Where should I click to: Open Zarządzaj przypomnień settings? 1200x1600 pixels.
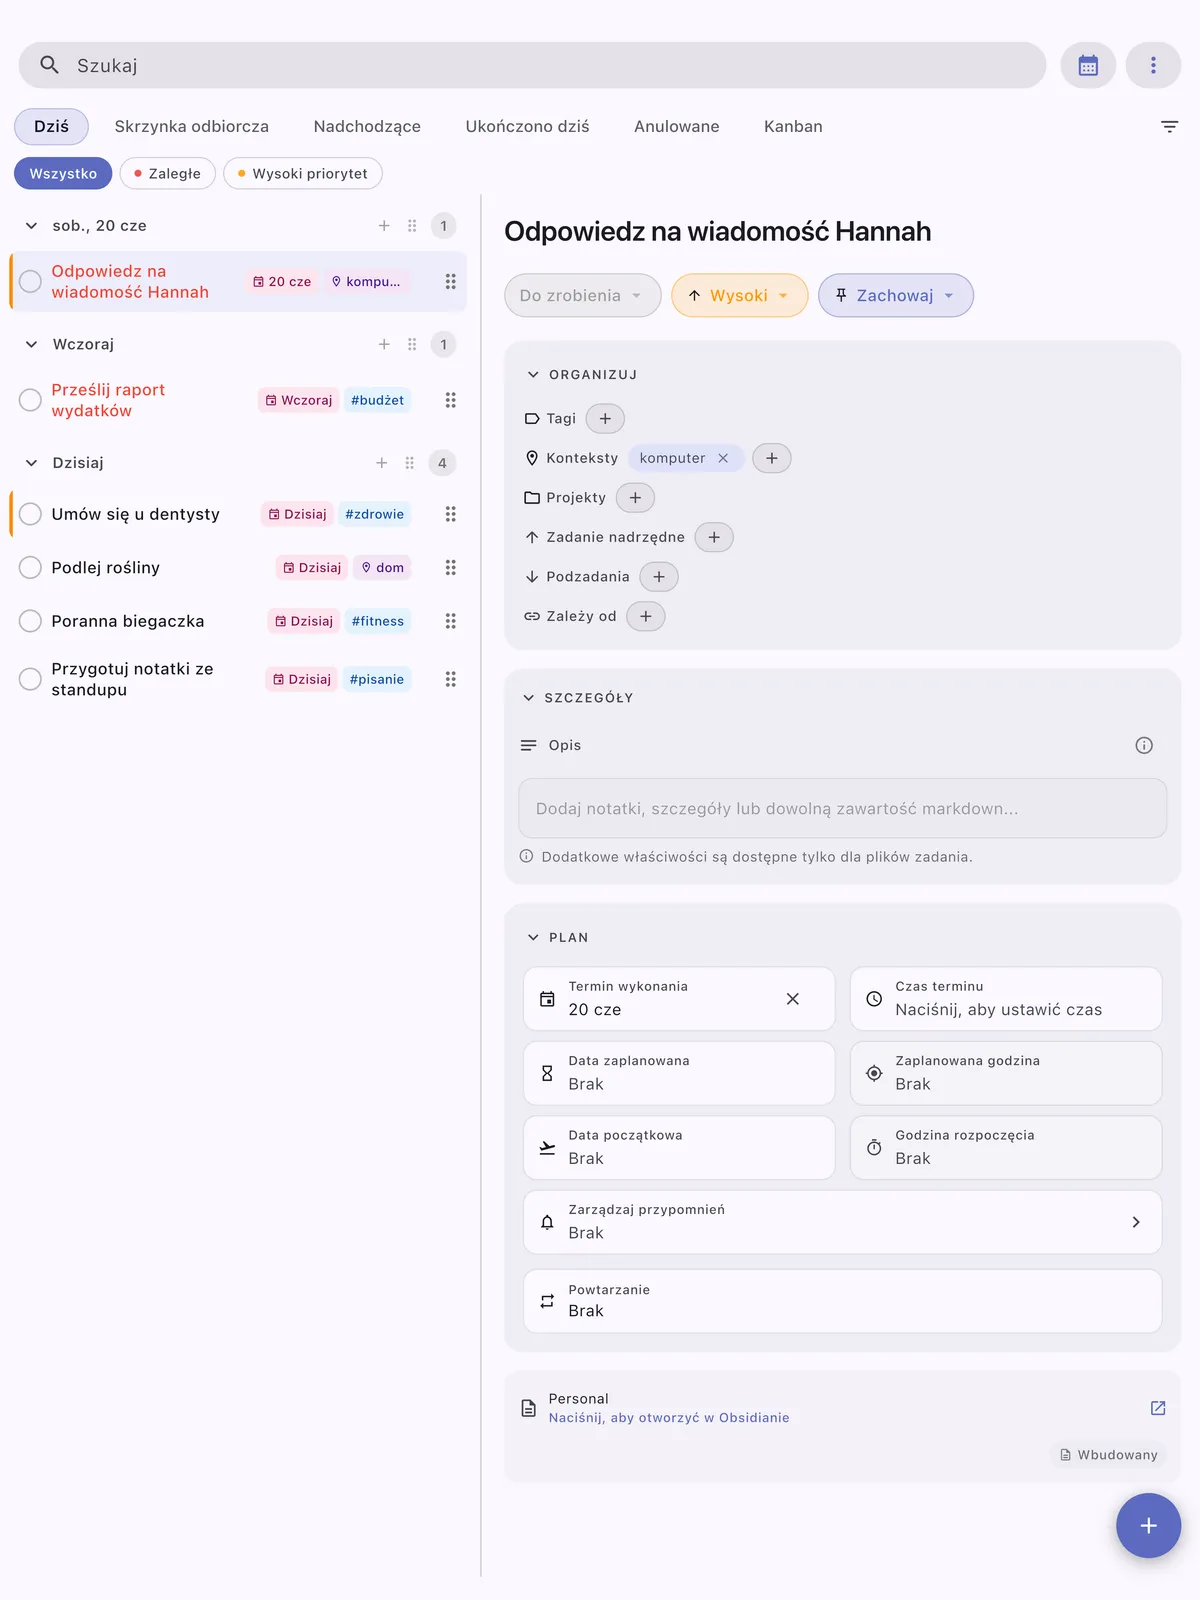click(x=843, y=1222)
